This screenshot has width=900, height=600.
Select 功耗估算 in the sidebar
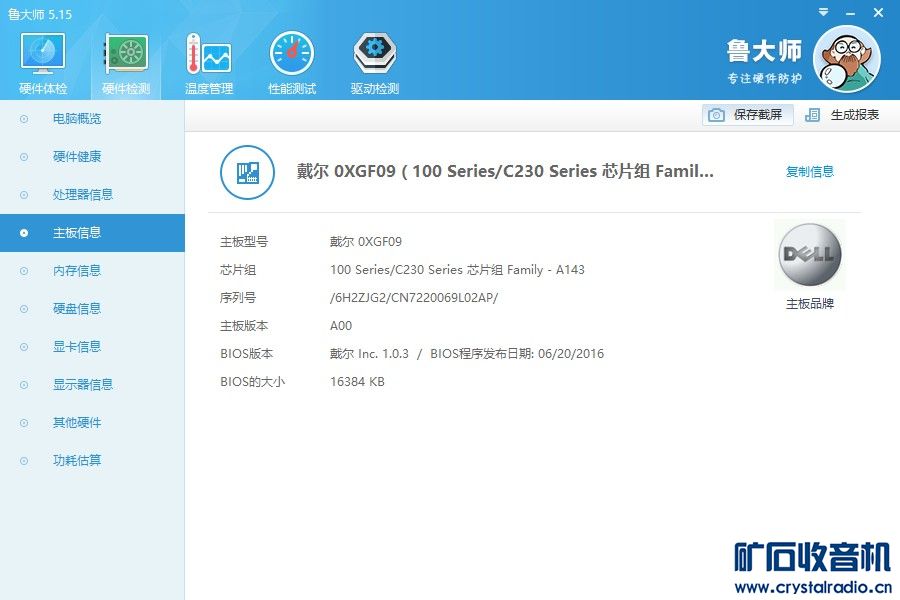pos(92,460)
